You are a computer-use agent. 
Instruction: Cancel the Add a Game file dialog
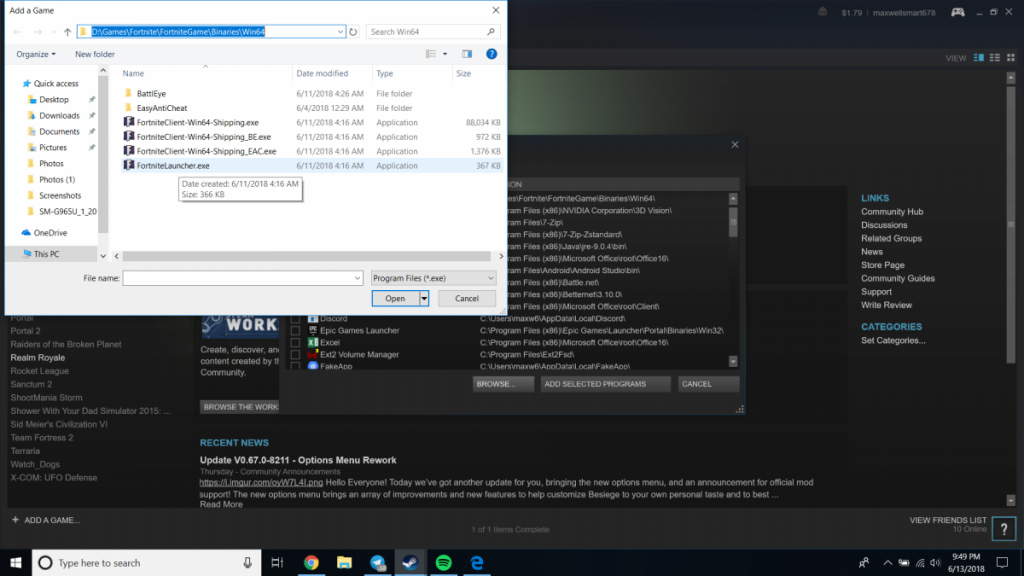(x=466, y=298)
